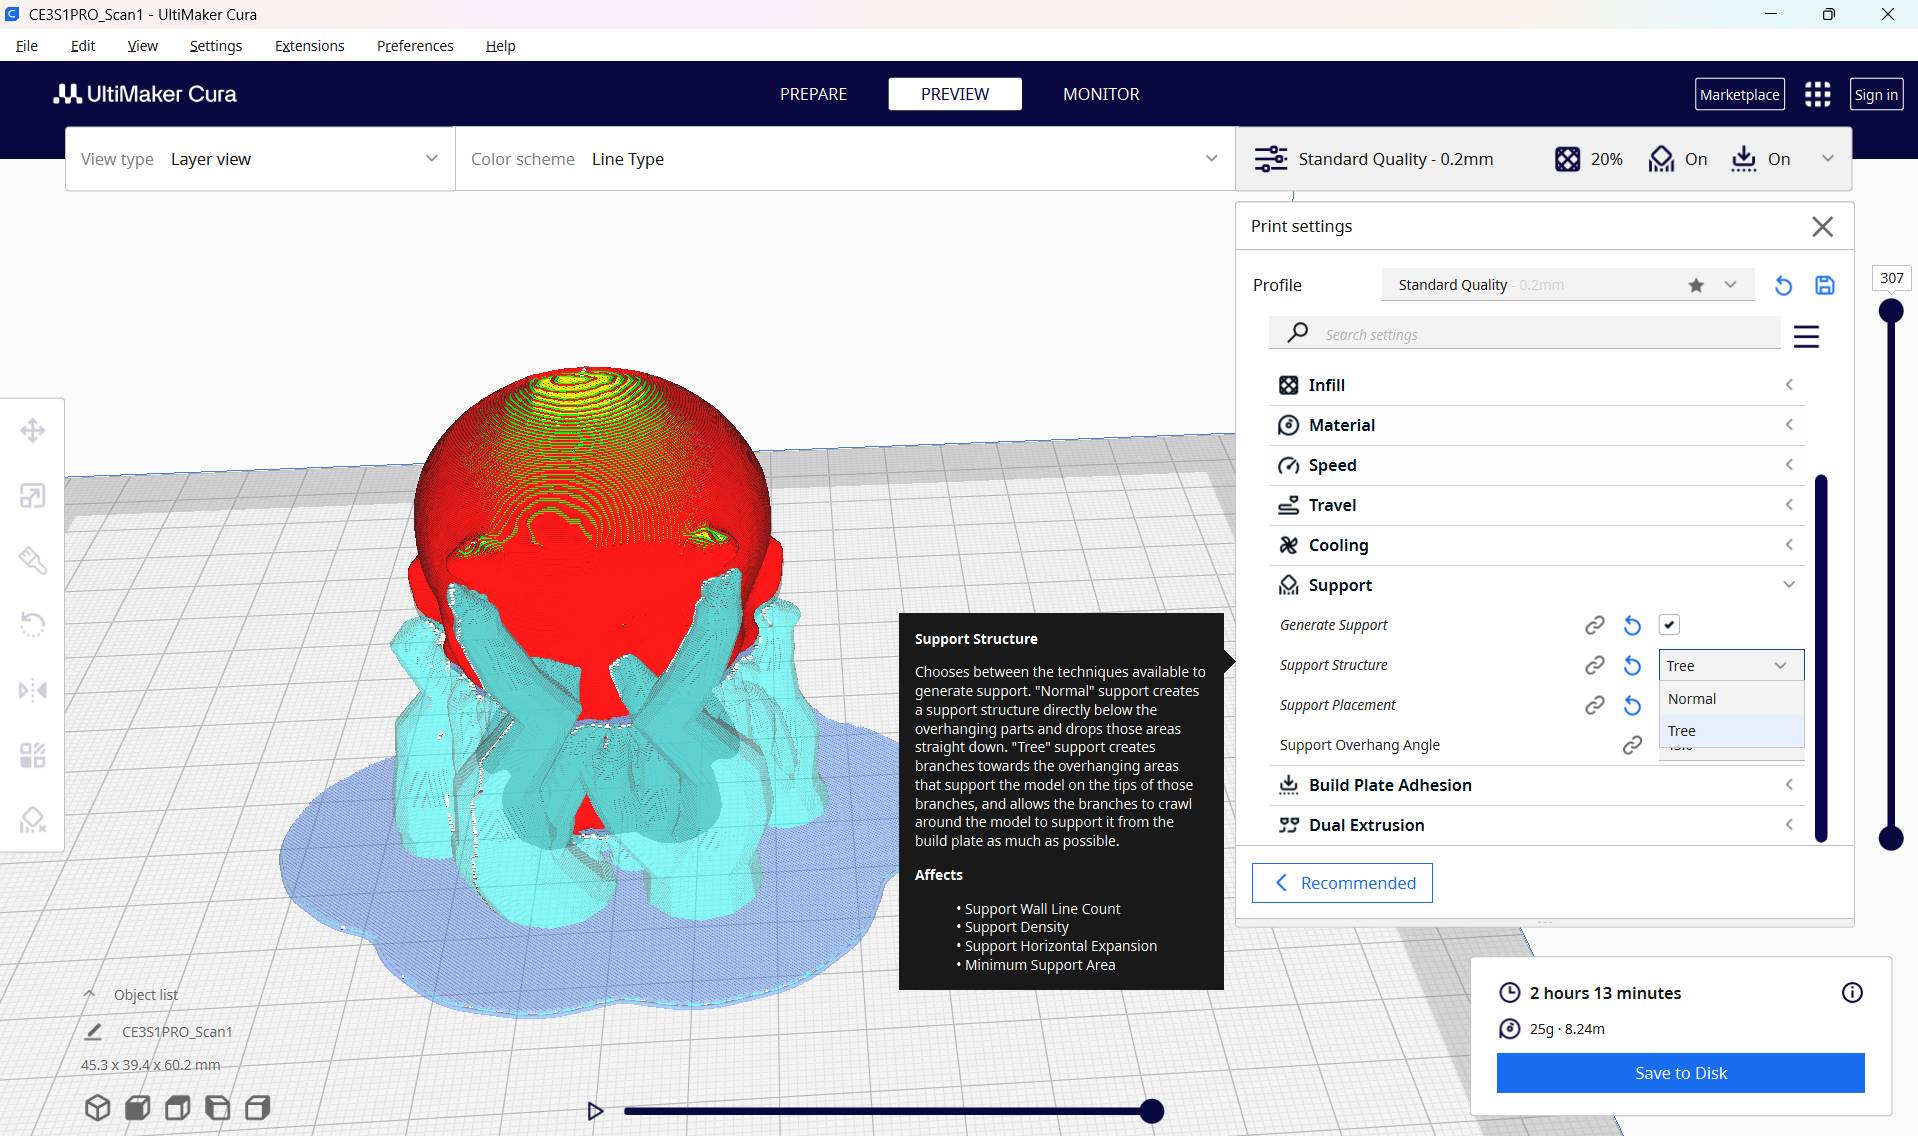Select the Rotate tool in left toolbar

33,625
